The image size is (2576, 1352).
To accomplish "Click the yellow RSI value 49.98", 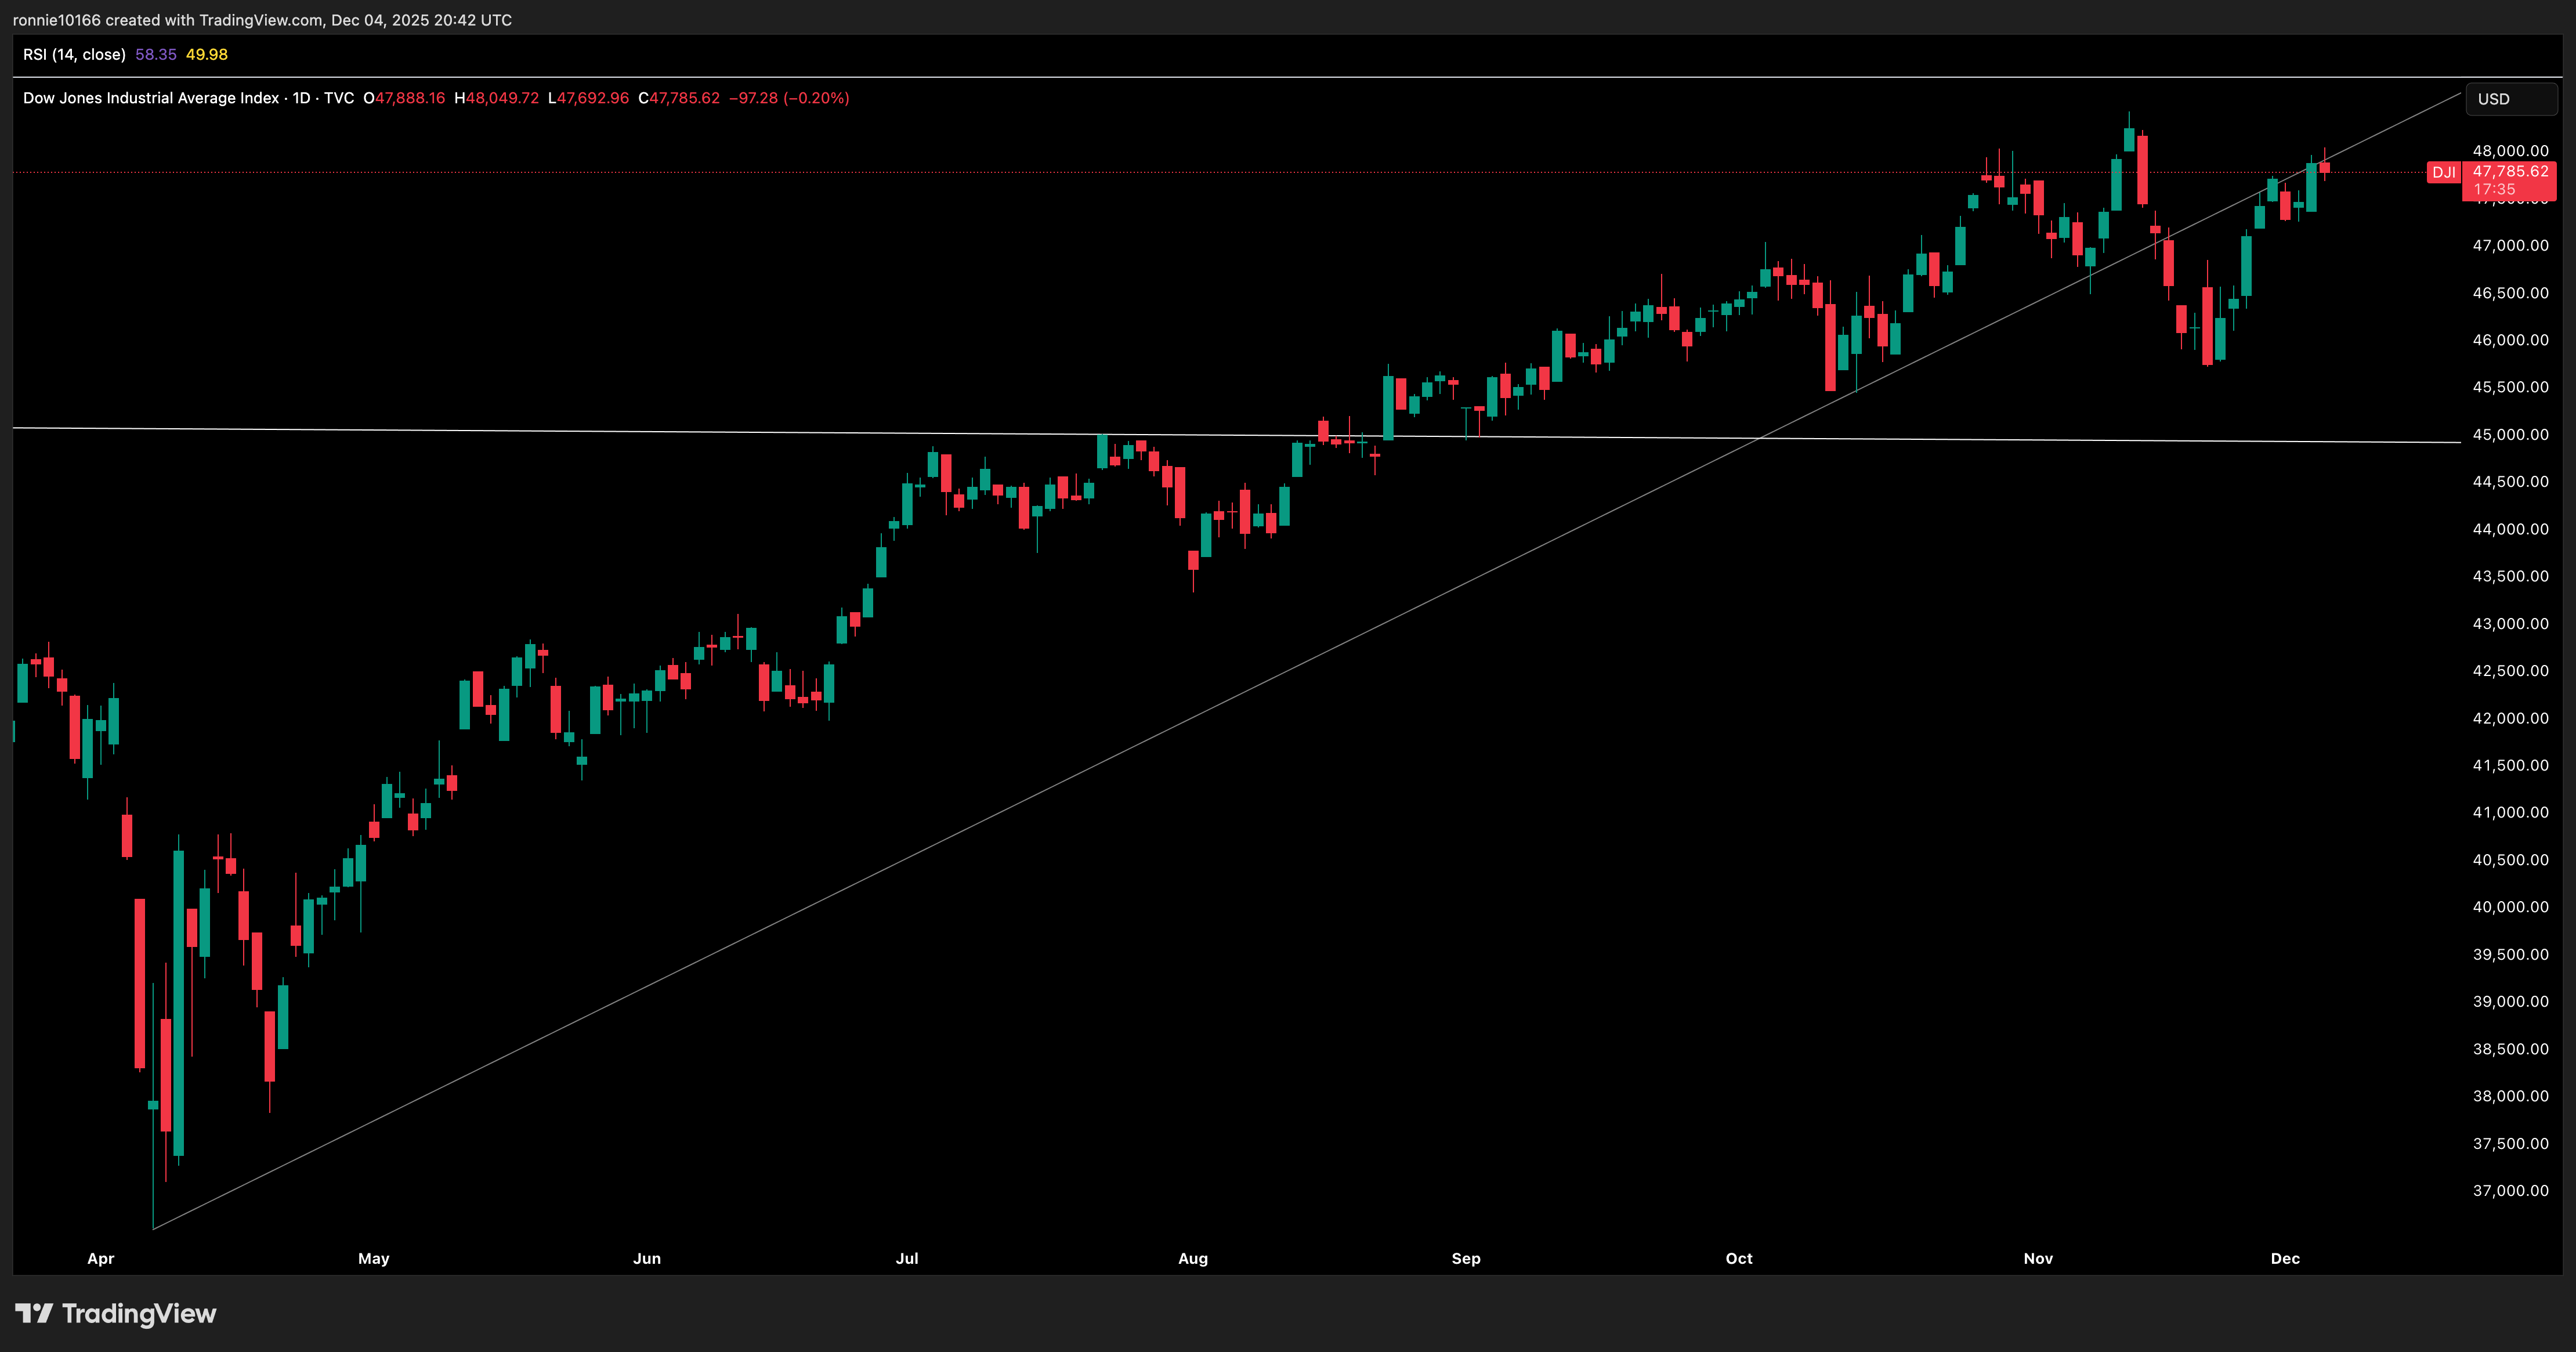I will [206, 55].
